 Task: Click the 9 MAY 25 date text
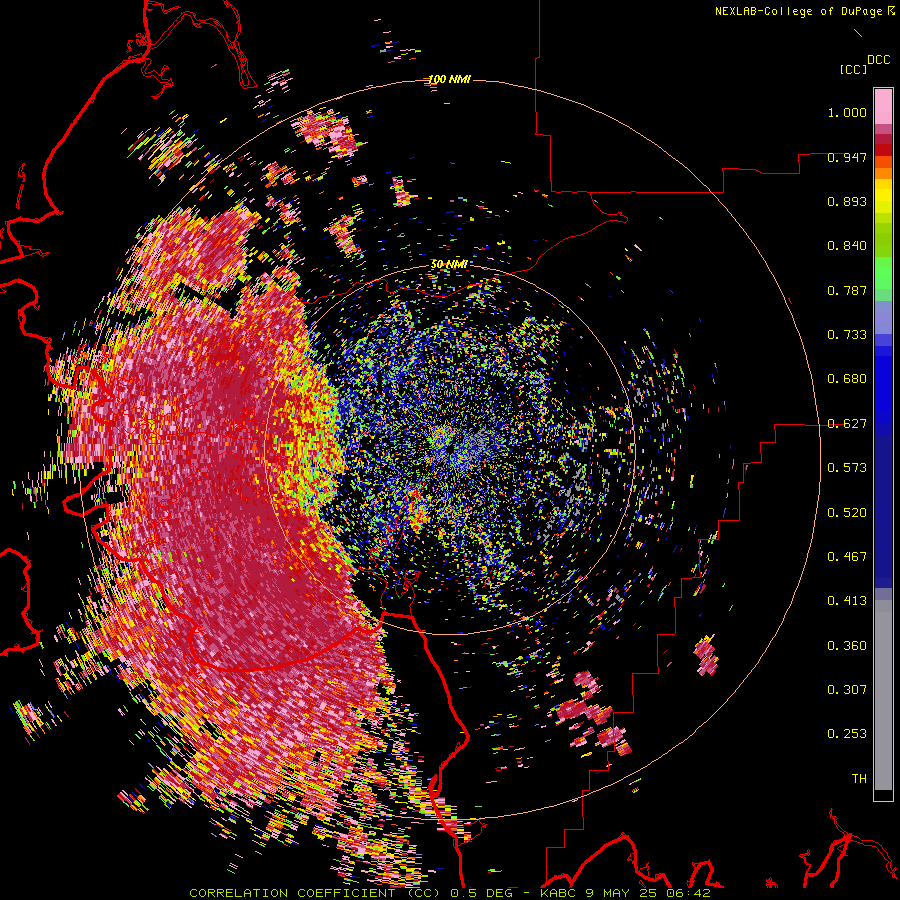(x=621, y=893)
